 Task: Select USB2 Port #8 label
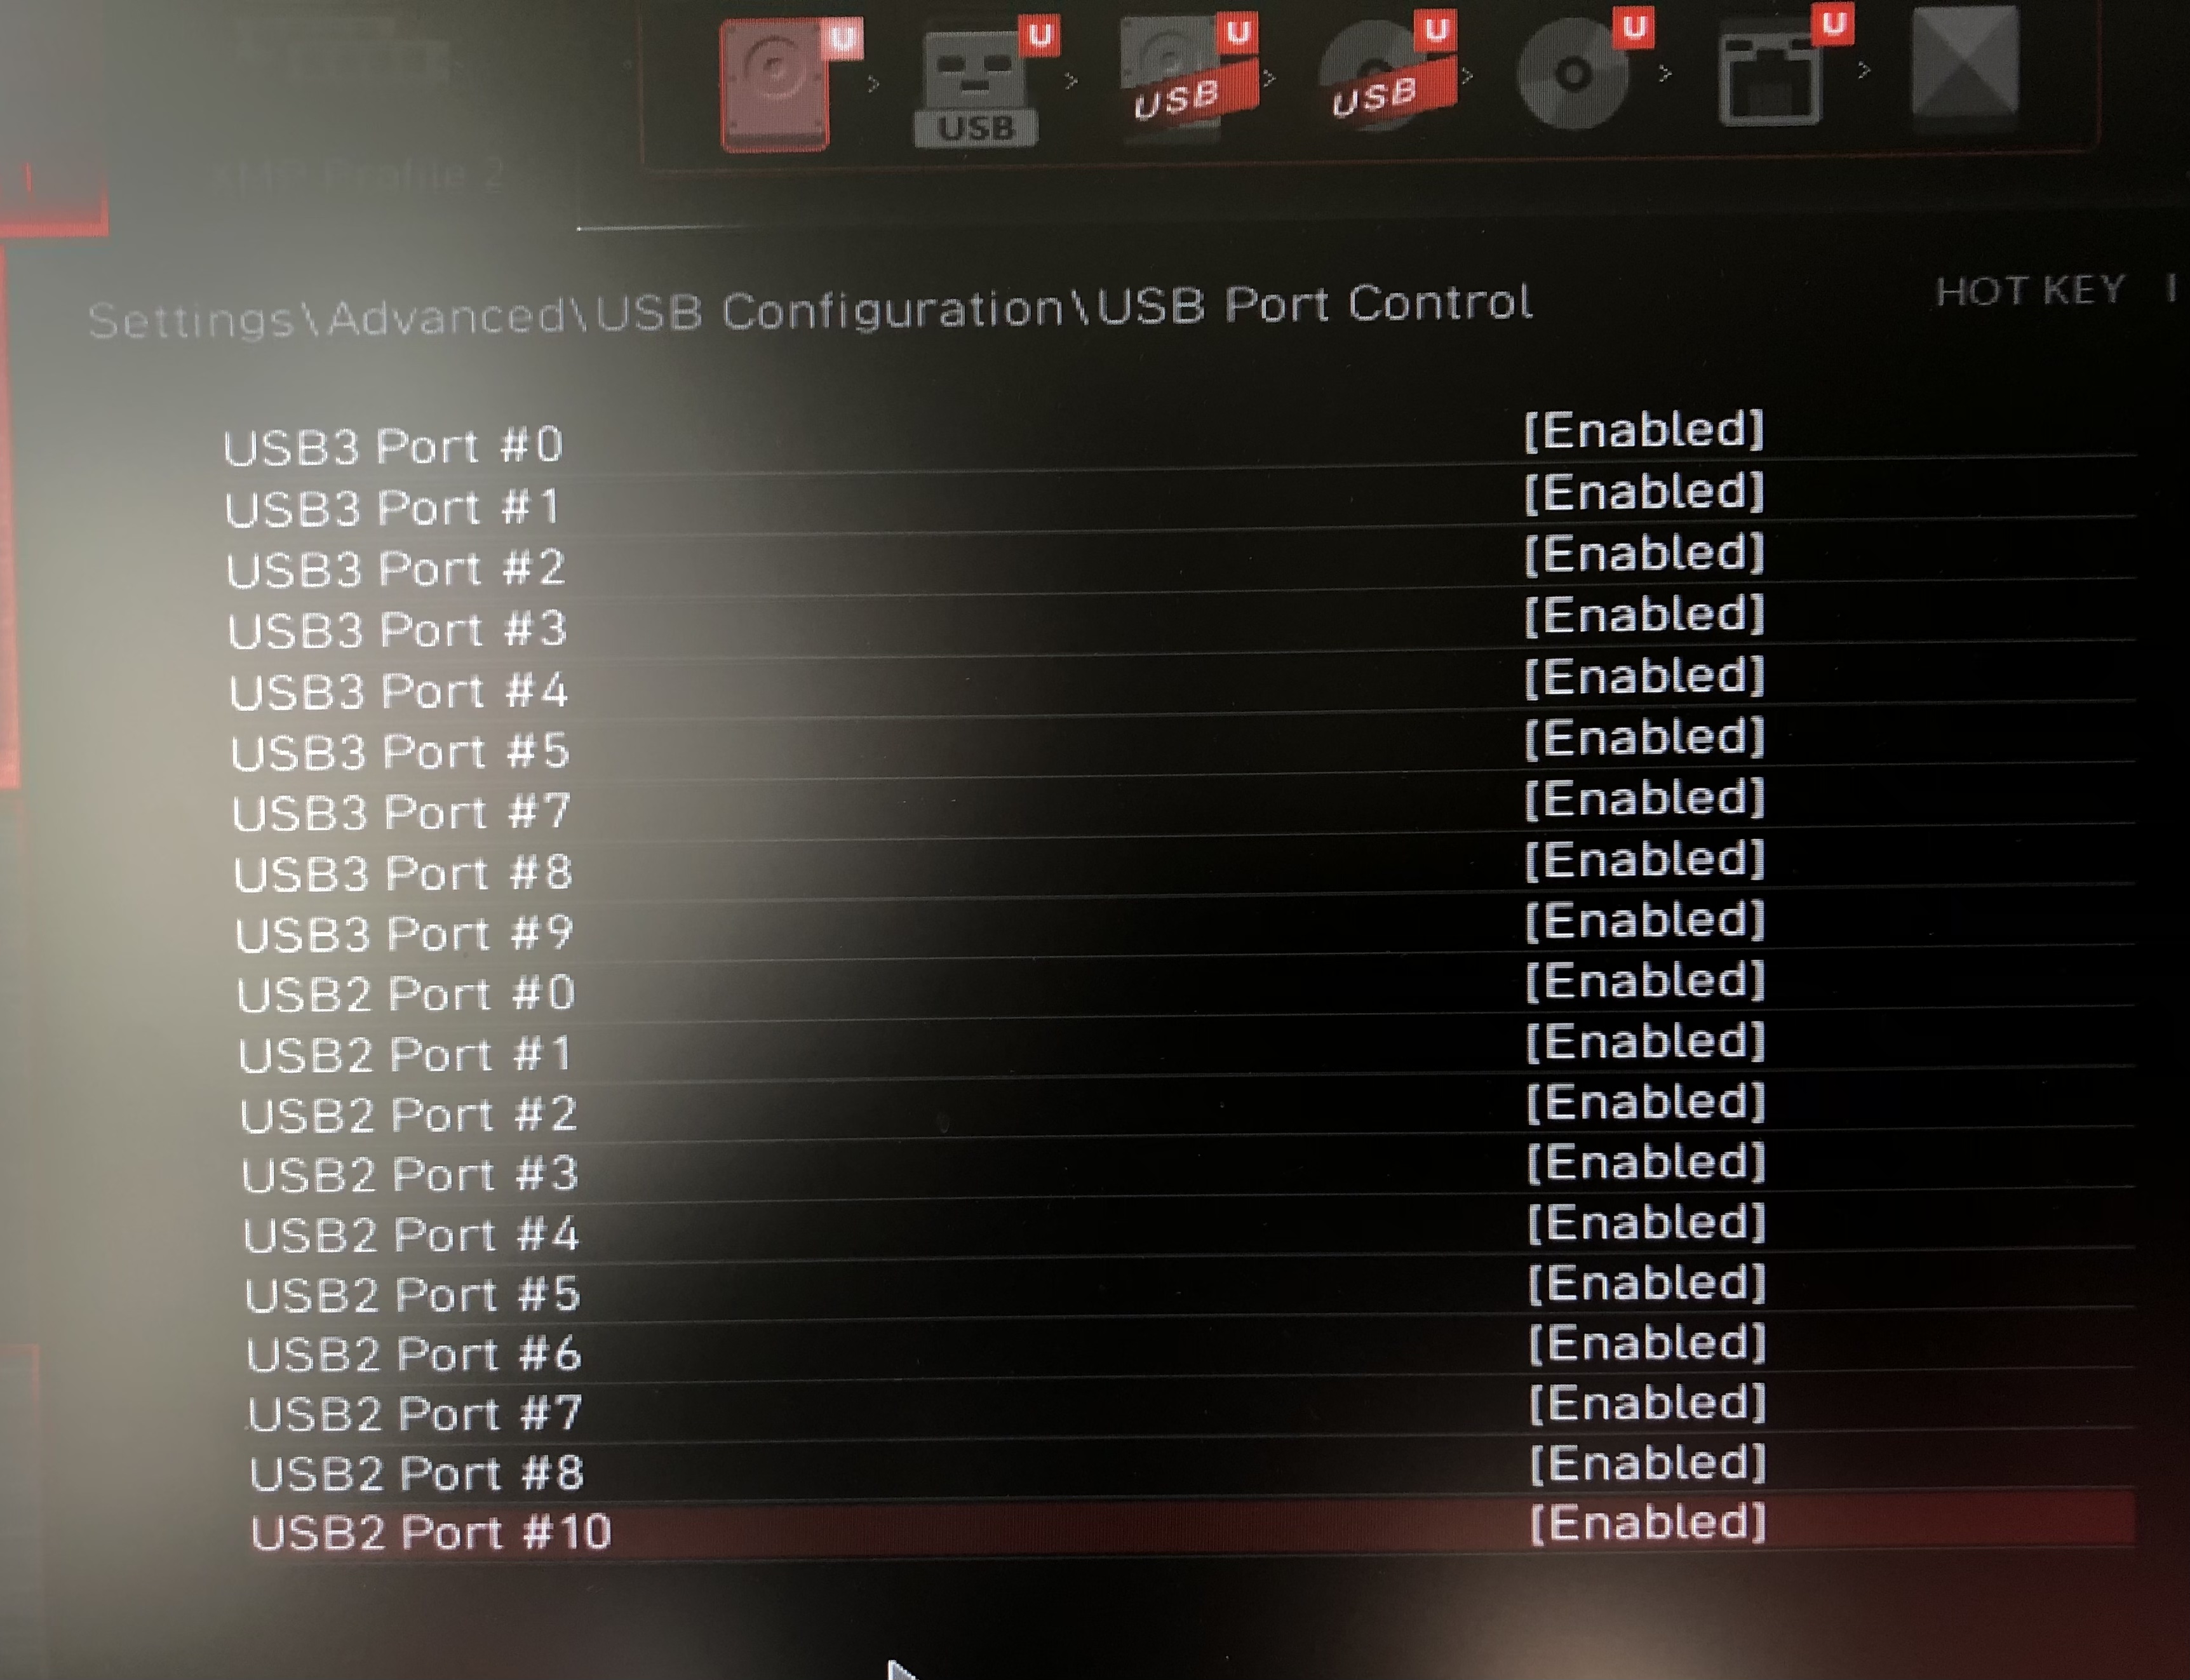(x=416, y=1474)
